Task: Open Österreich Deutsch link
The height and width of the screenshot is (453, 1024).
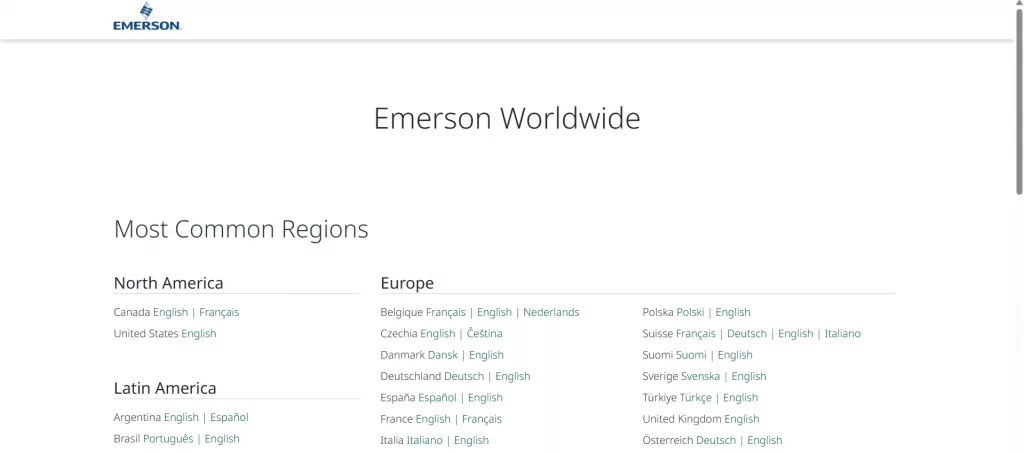Action: point(716,441)
